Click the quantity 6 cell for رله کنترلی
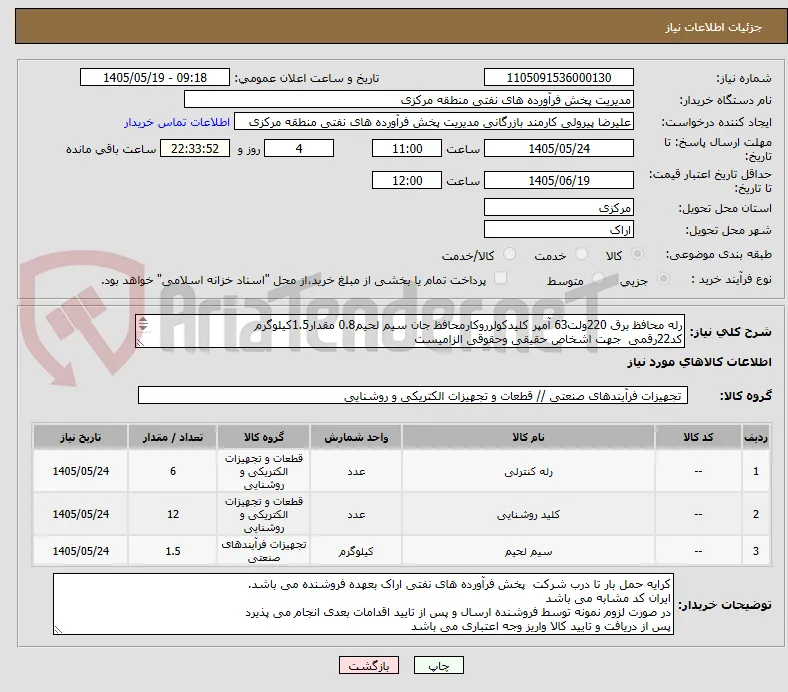Image resolution: width=788 pixels, height=692 pixels. tap(173, 471)
